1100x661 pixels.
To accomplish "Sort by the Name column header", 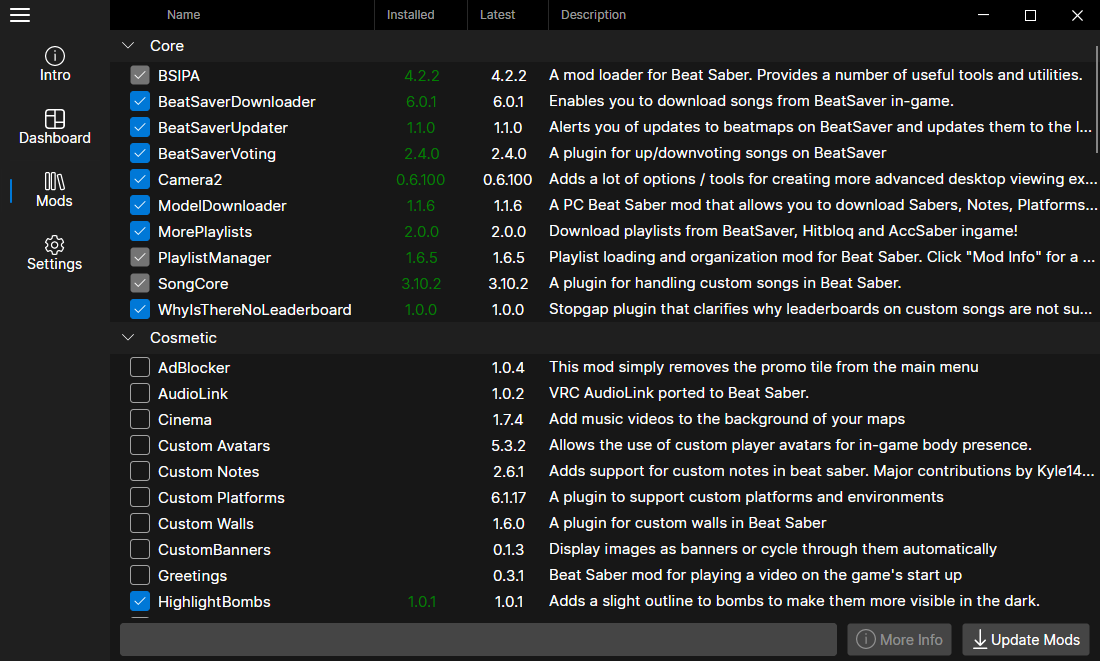I will coord(184,15).
